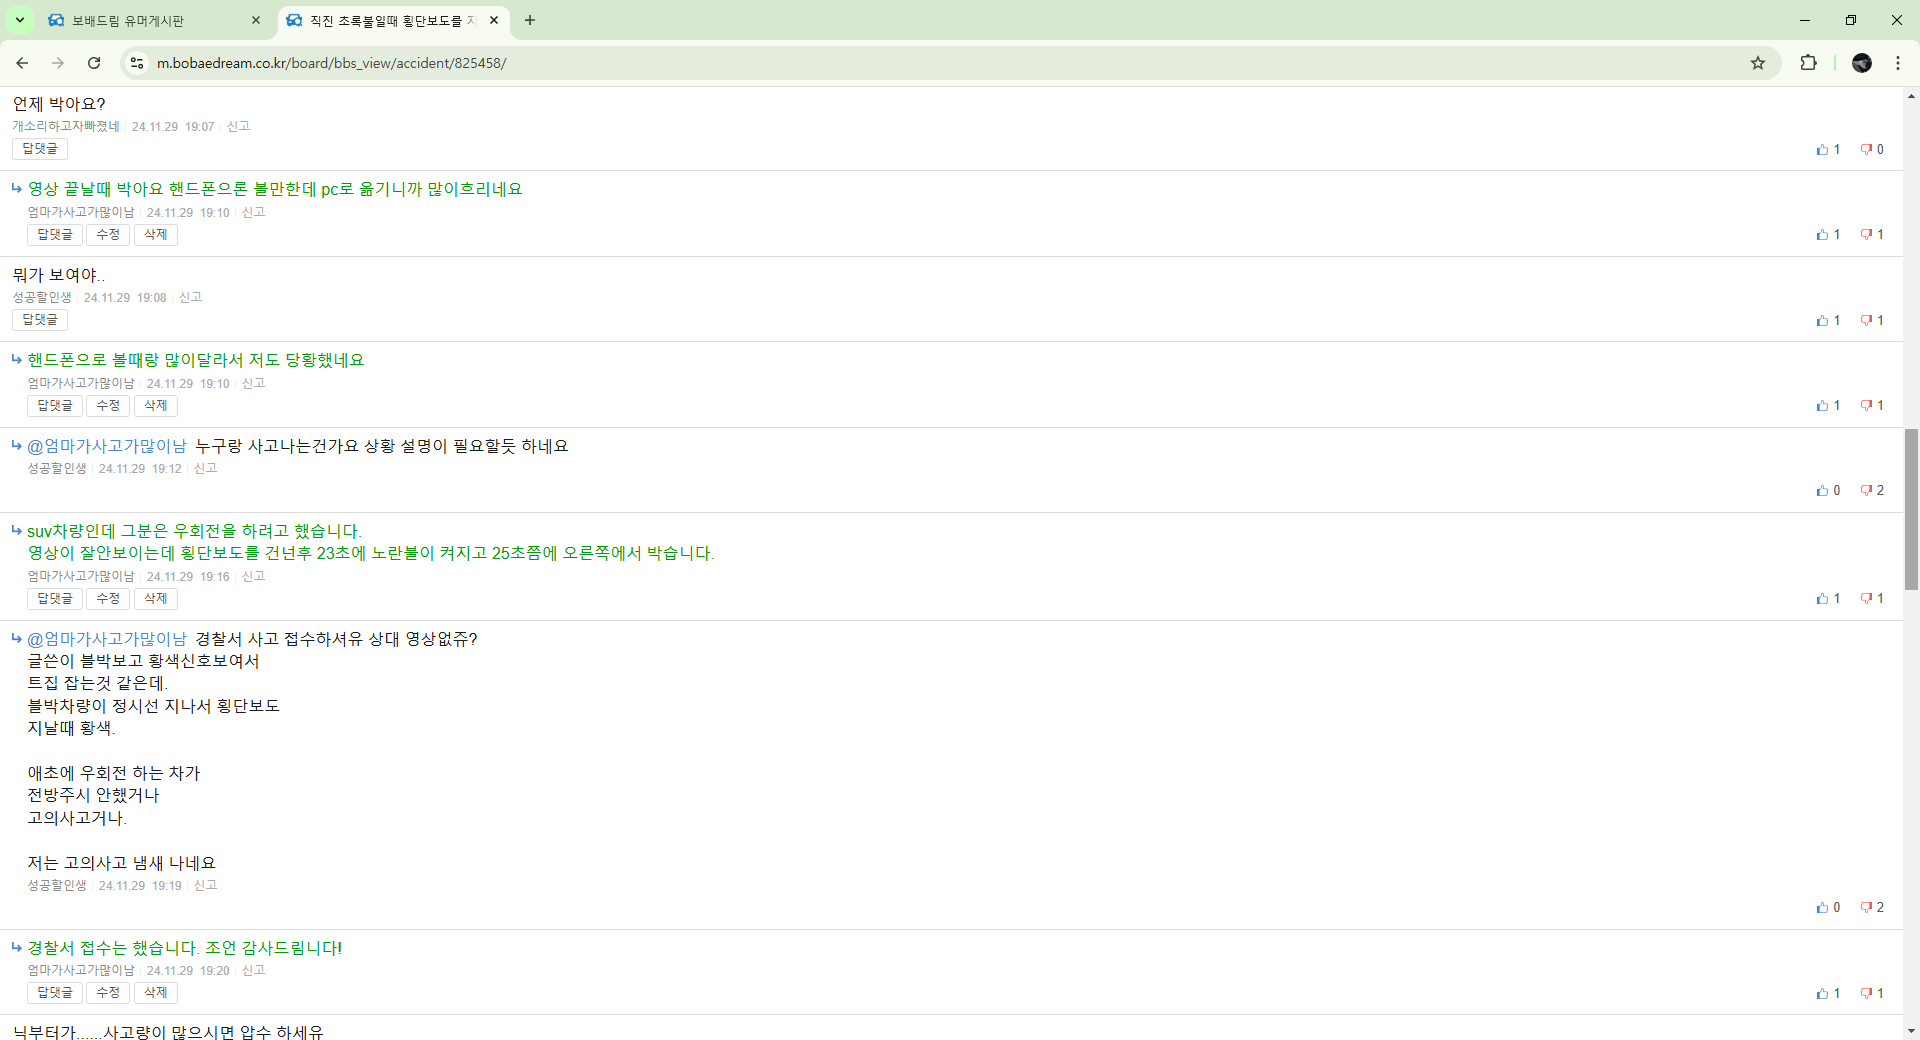The image size is (1920, 1040).
Task: Edit (수정) the reply 경찰서 접수는 했습니다
Action: [108, 993]
